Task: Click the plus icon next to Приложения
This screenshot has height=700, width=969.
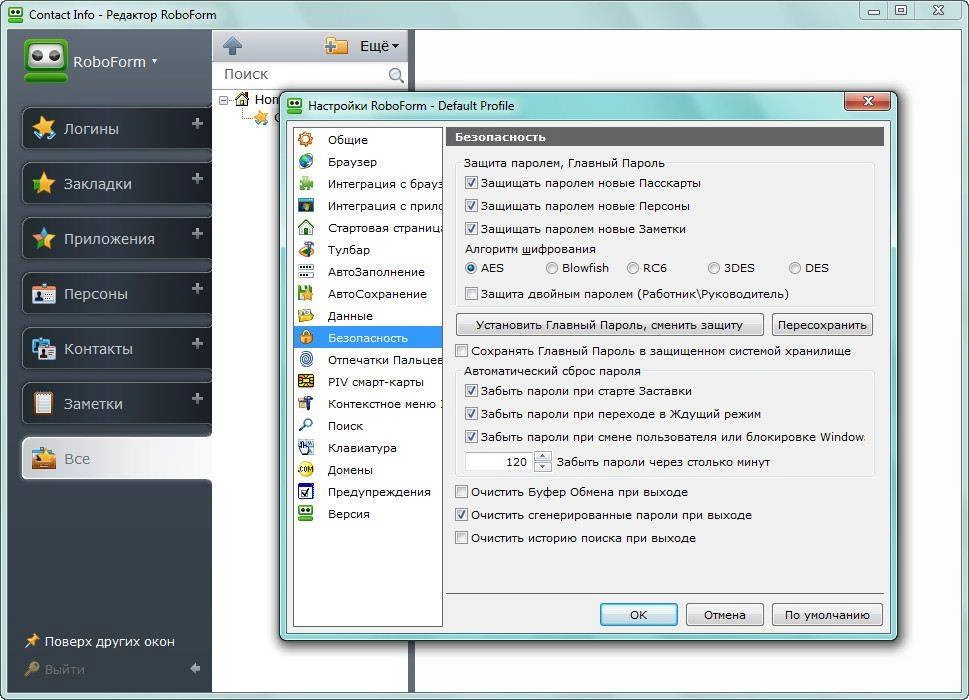Action: point(197,233)
